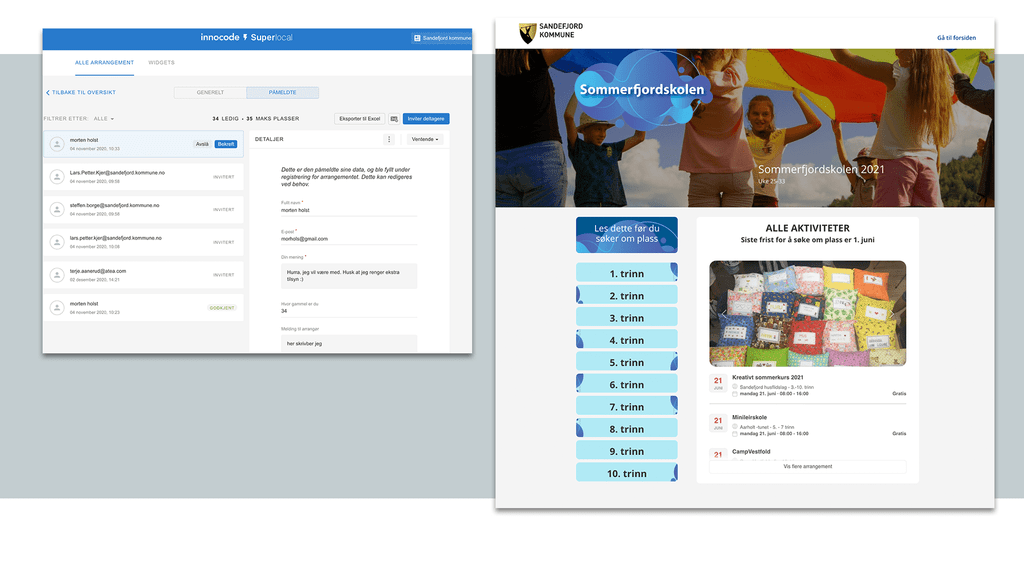Click the back chevron beside Tilbake til oversikt
The height and width of the screenshot is (569, 1024).
(x=48, y=93)
